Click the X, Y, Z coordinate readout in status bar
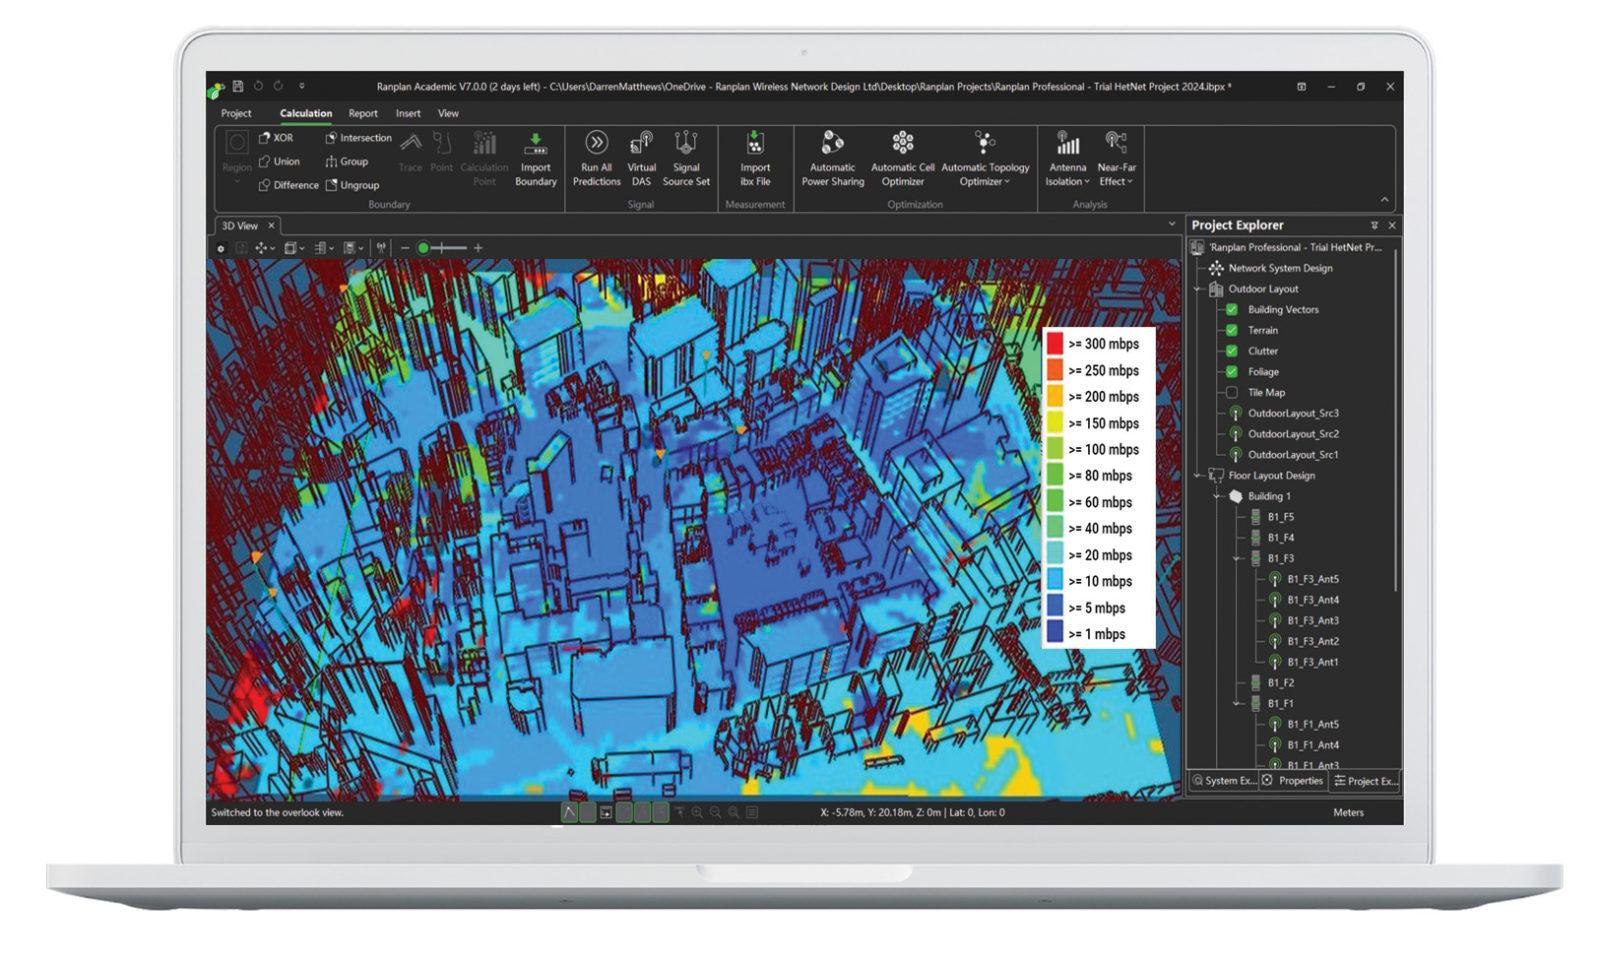 point(912,813)
